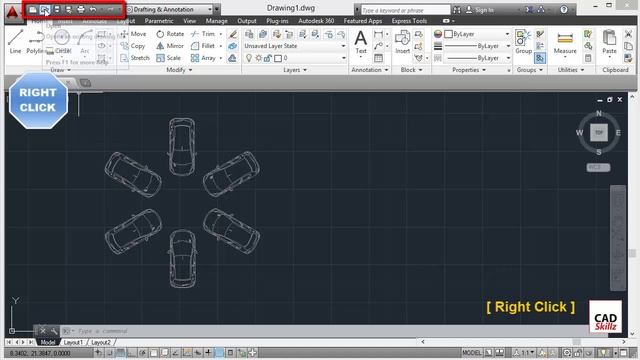640x360 pixels.
Task: Click the TOP face of the ViewCube
Action: 599,133
